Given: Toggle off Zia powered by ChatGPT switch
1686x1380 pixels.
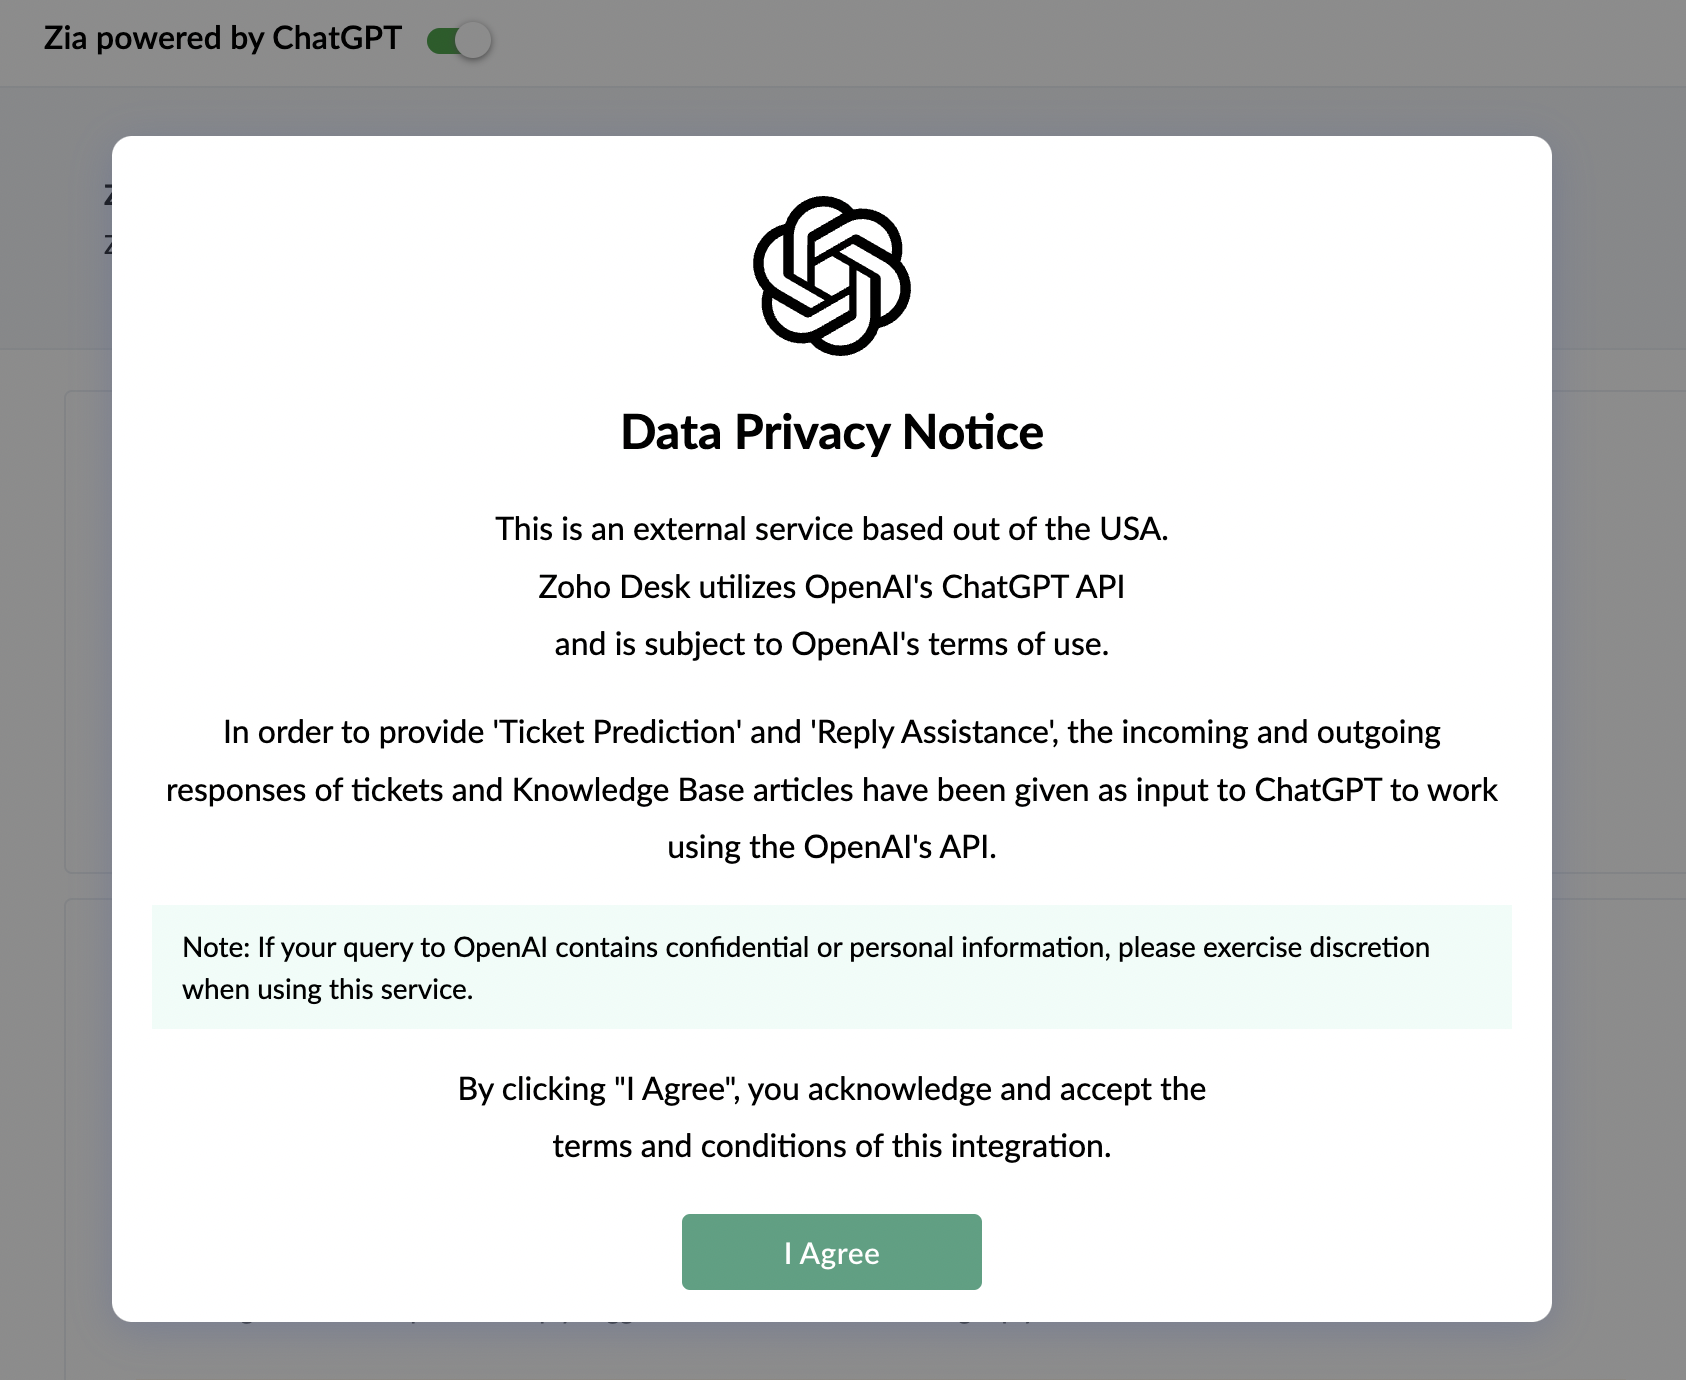Looking at the screenshot, I should tap(459, 41).
